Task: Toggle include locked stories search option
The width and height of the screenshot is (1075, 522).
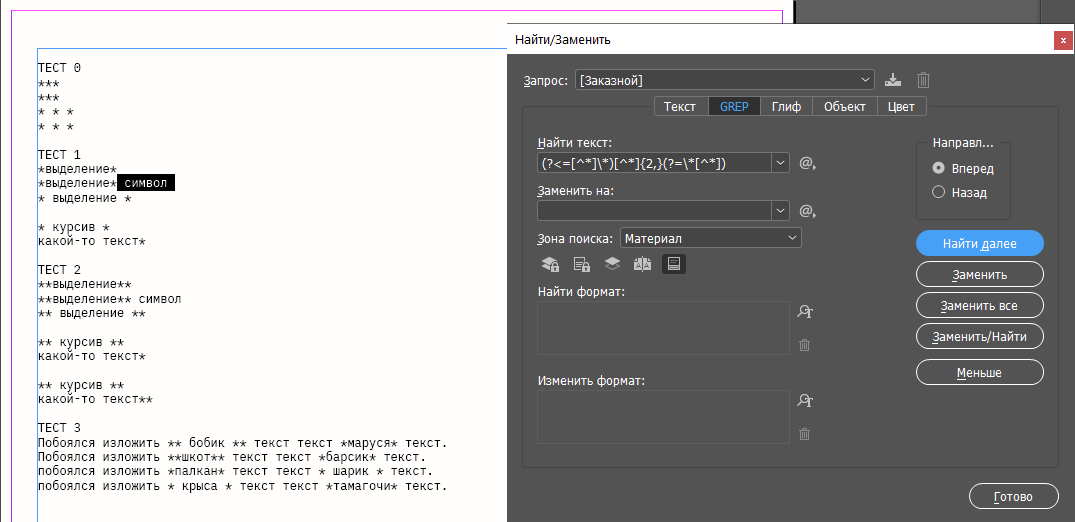Action: click(581, 264)
